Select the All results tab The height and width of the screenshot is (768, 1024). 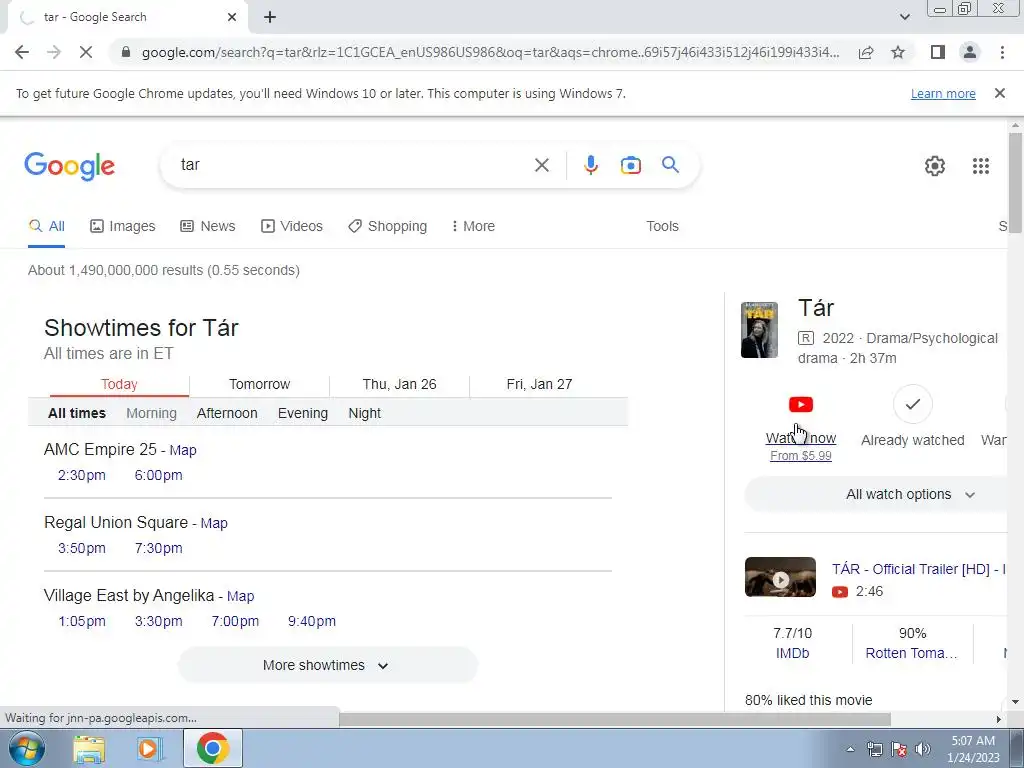pyautogui.click(x=46, y=226)
